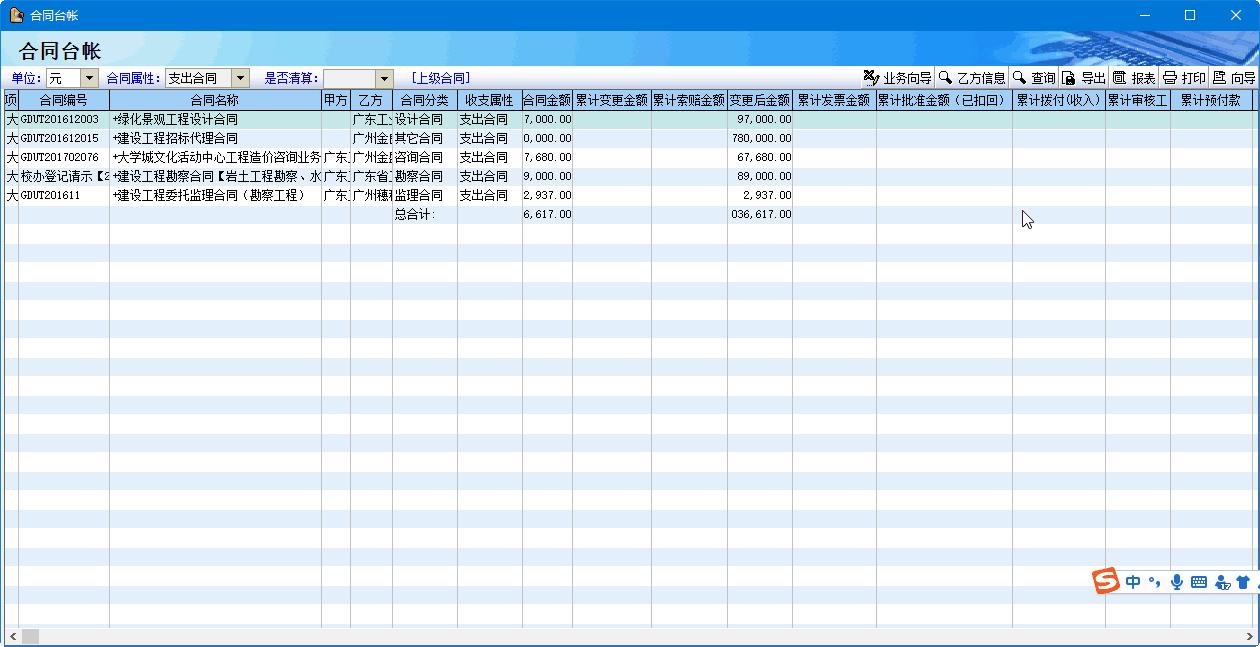The height and width of the screenshot is (647, 1260).
Task: Click the 合同金额 column header
Action: (546, 100)
